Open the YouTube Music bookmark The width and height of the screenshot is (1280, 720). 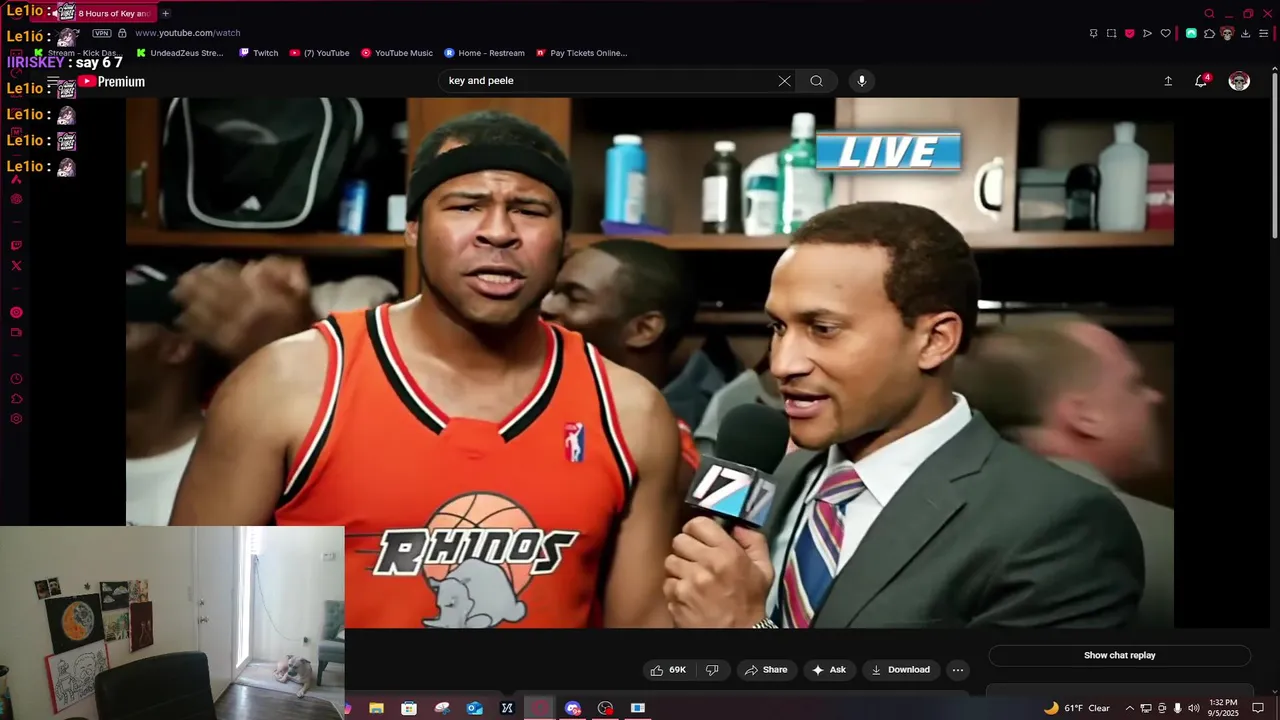pyautogui.click(x=396, y=53)
